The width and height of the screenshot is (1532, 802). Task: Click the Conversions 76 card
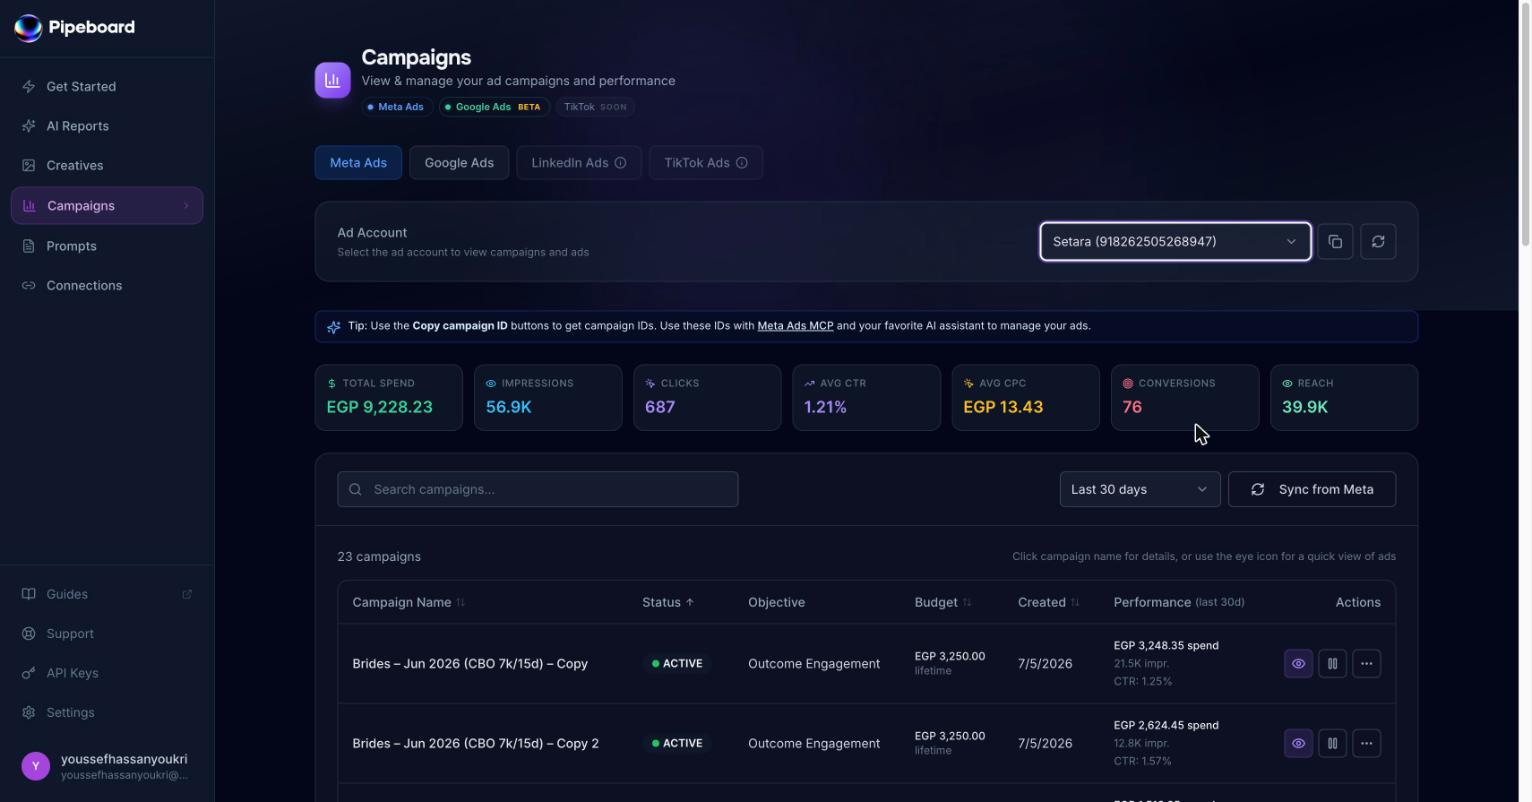tap(1185, 398)
